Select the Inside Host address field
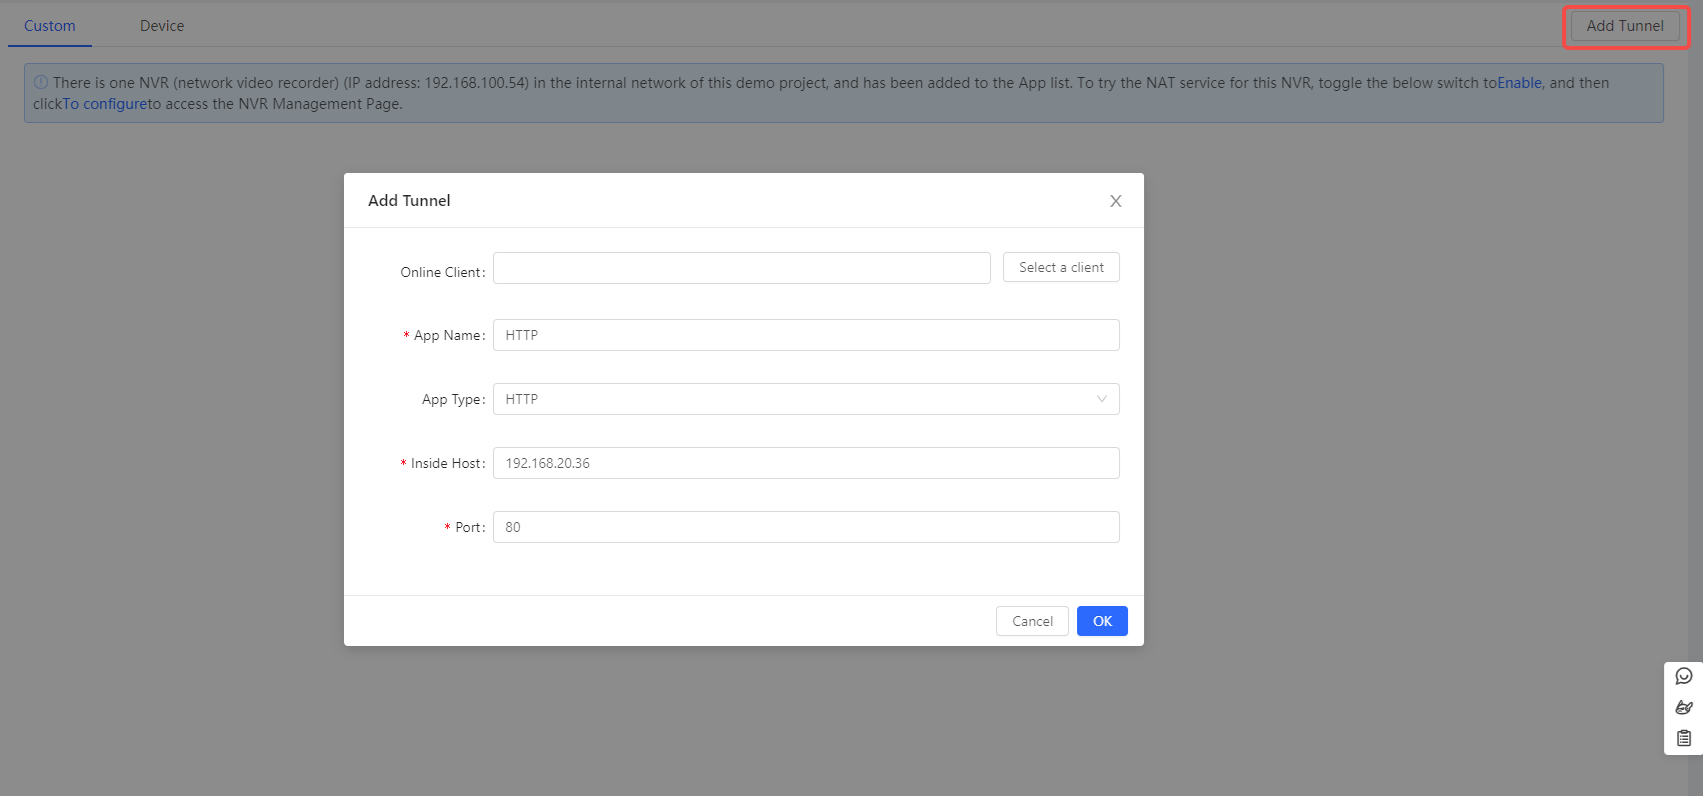The width and height of the screenshot is (1703, 796). coord(805,463)
